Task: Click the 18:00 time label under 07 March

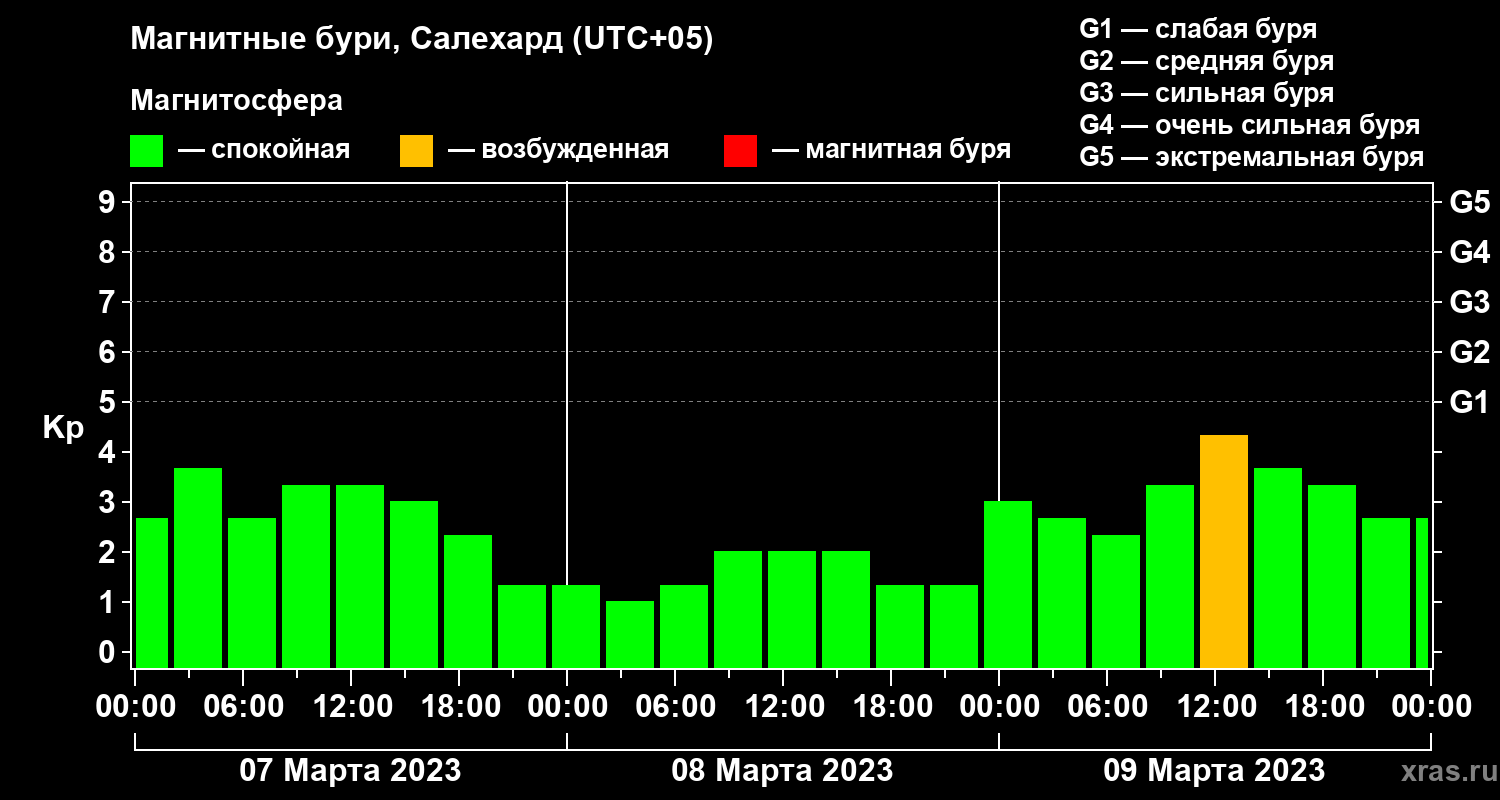Action: [x=459, y=707]
